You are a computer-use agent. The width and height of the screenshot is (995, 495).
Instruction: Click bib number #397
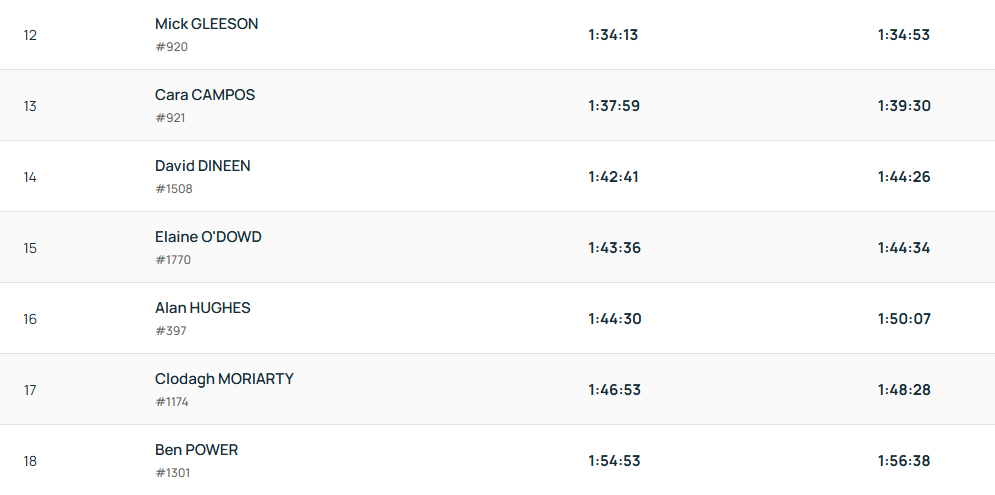(x=171, y=330)
